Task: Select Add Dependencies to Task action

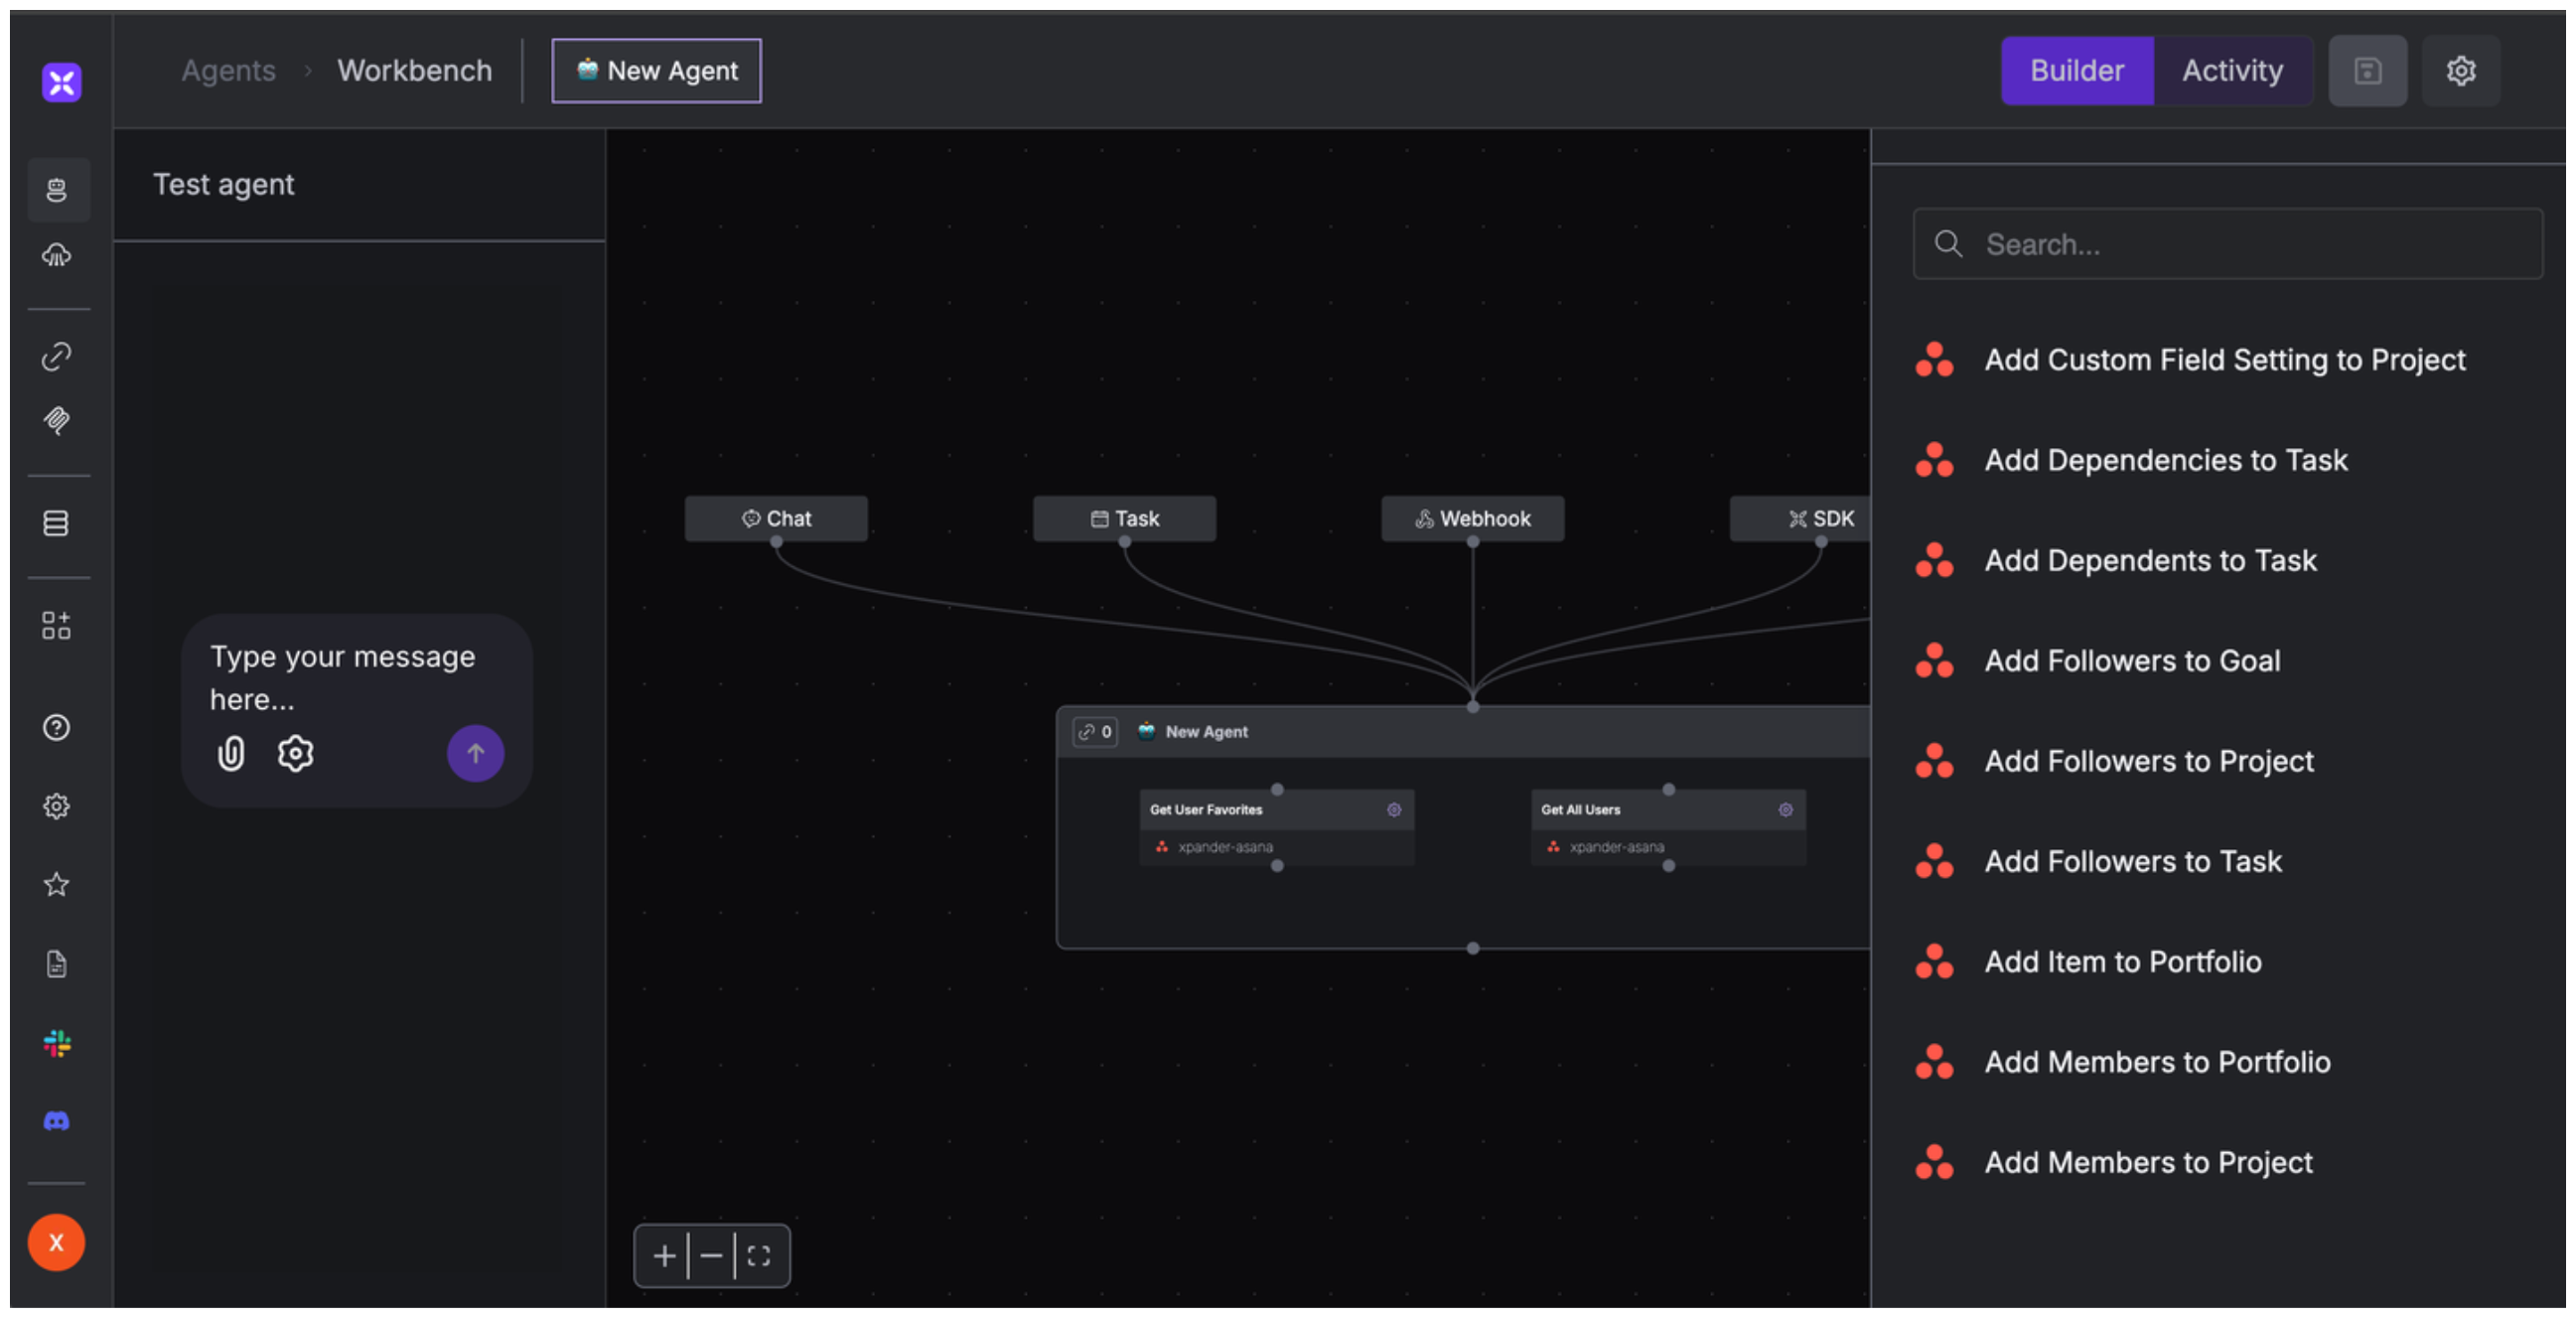Action: tap(2165, 460)
